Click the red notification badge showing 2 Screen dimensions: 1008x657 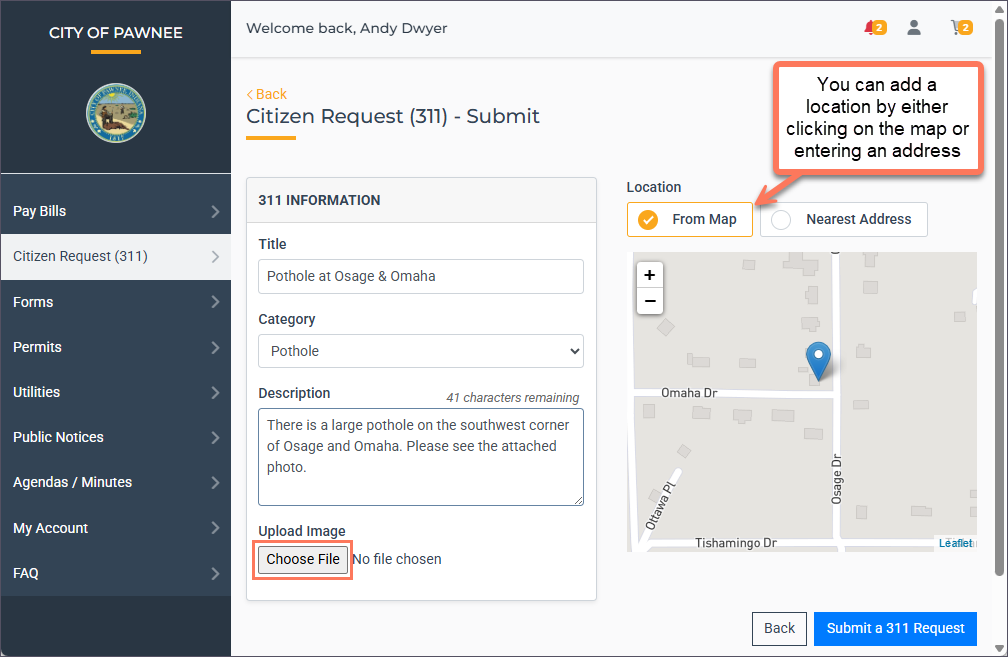pos(879,27)
